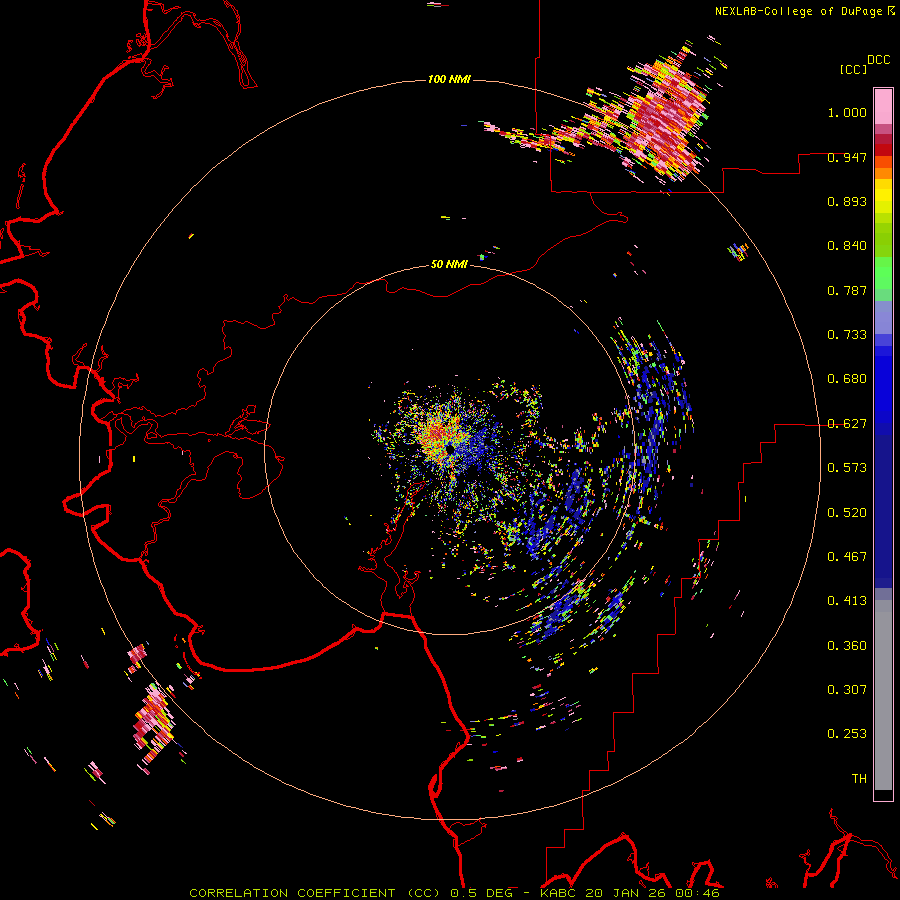Image resolution: width=900 pixels, height=900 pixels.
Task: Click the 0.467 scale value
Action: coord(847,557)
